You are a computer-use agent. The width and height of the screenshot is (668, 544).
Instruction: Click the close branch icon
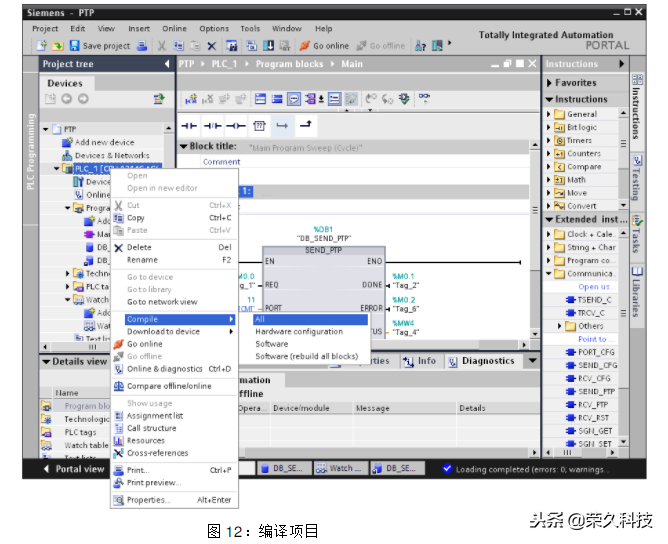(305, 125)
